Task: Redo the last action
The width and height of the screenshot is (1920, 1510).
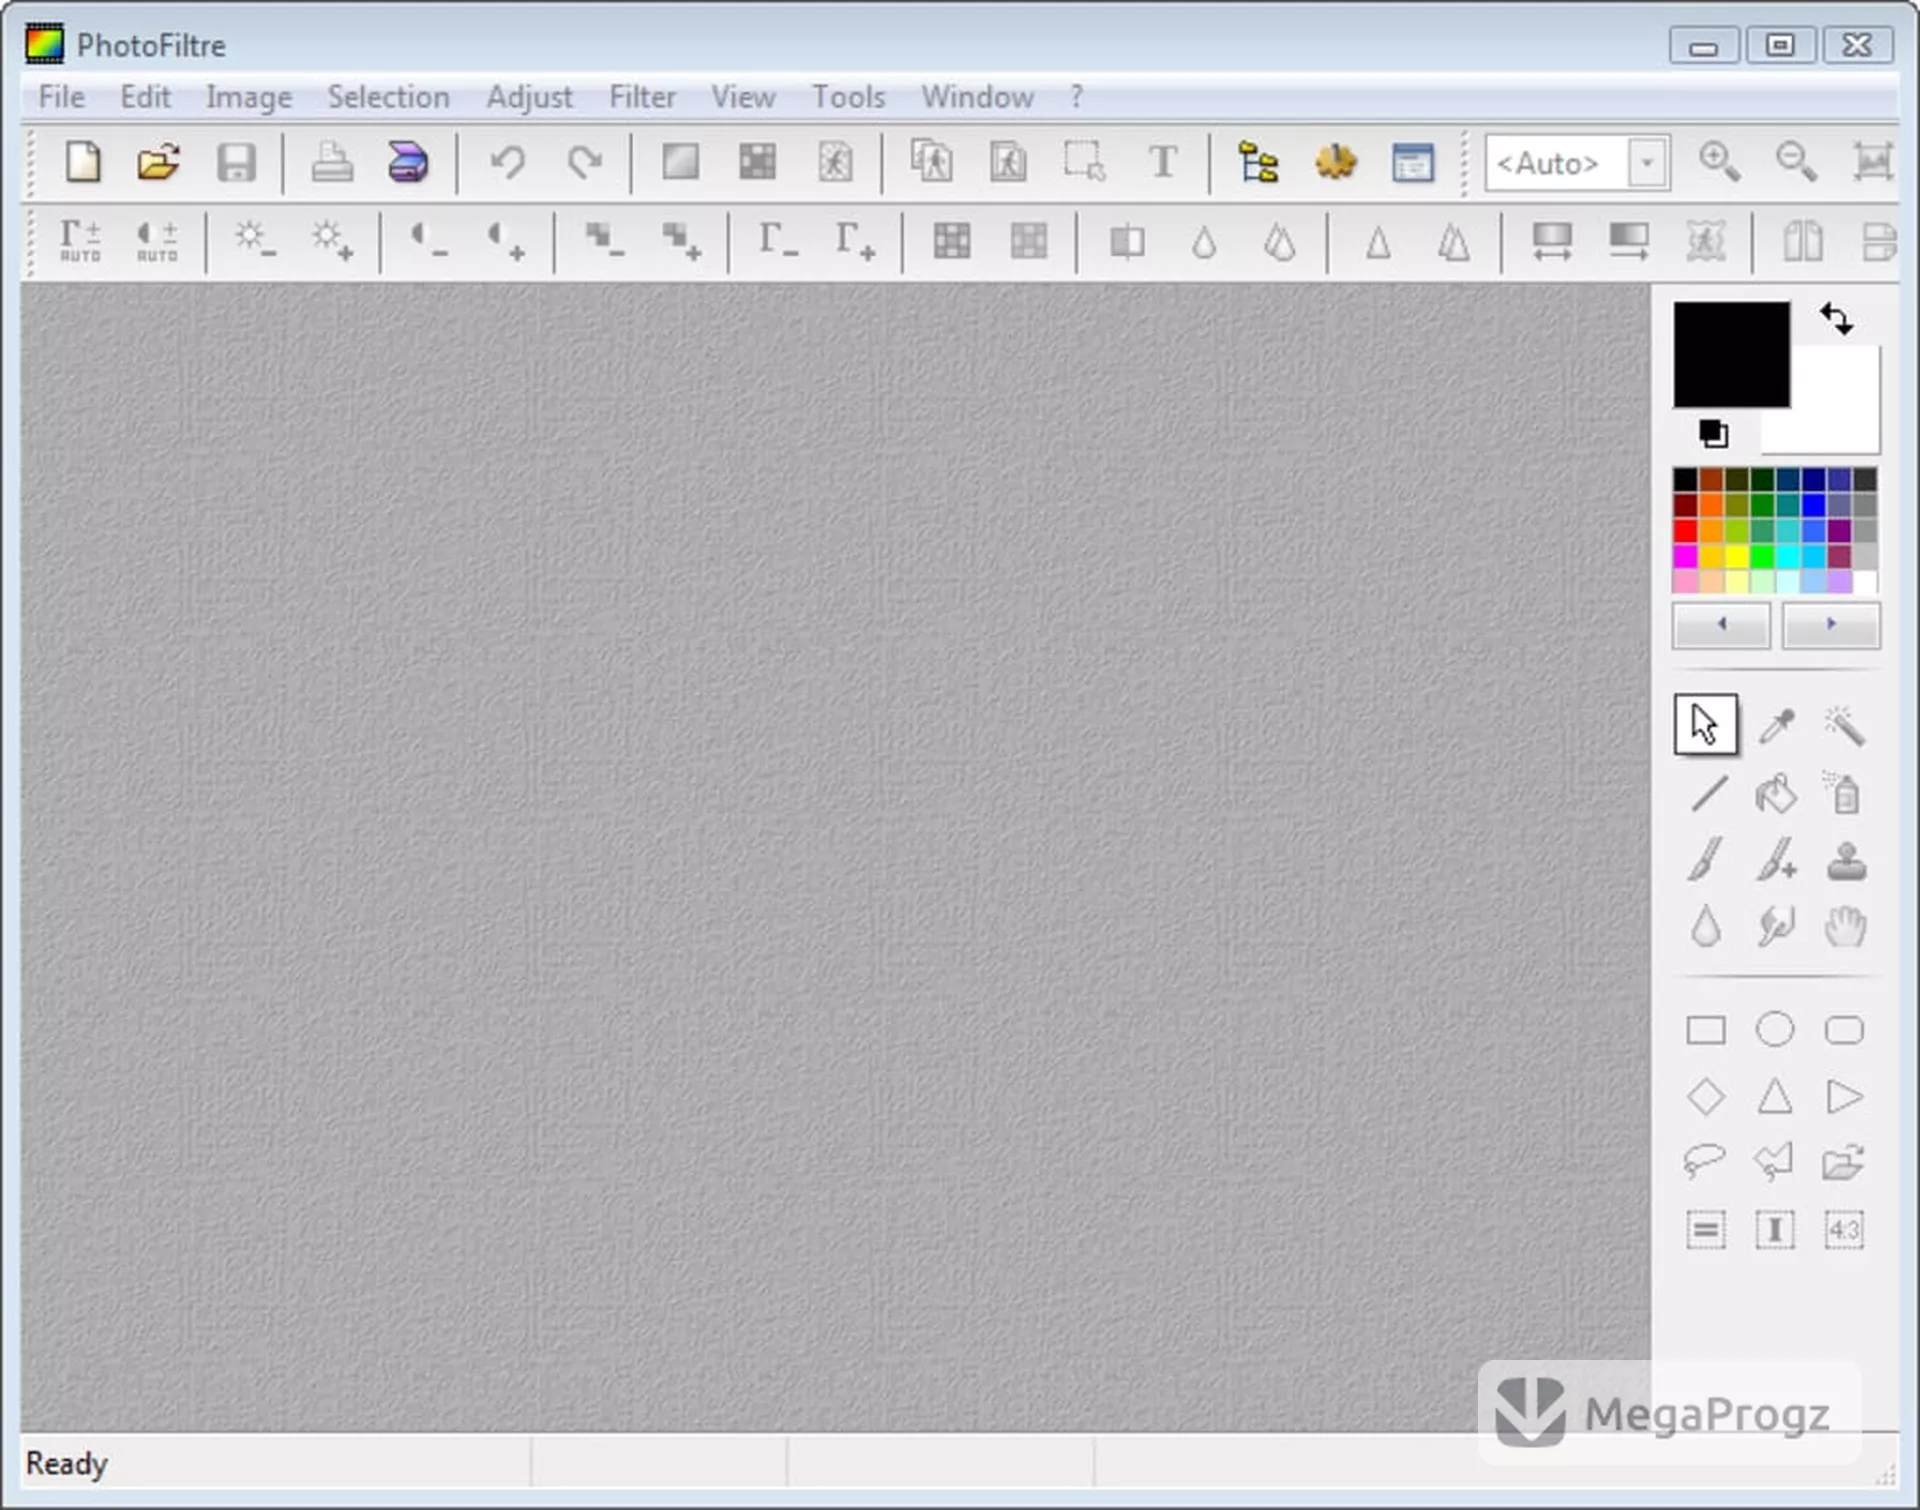Action: 585,162
